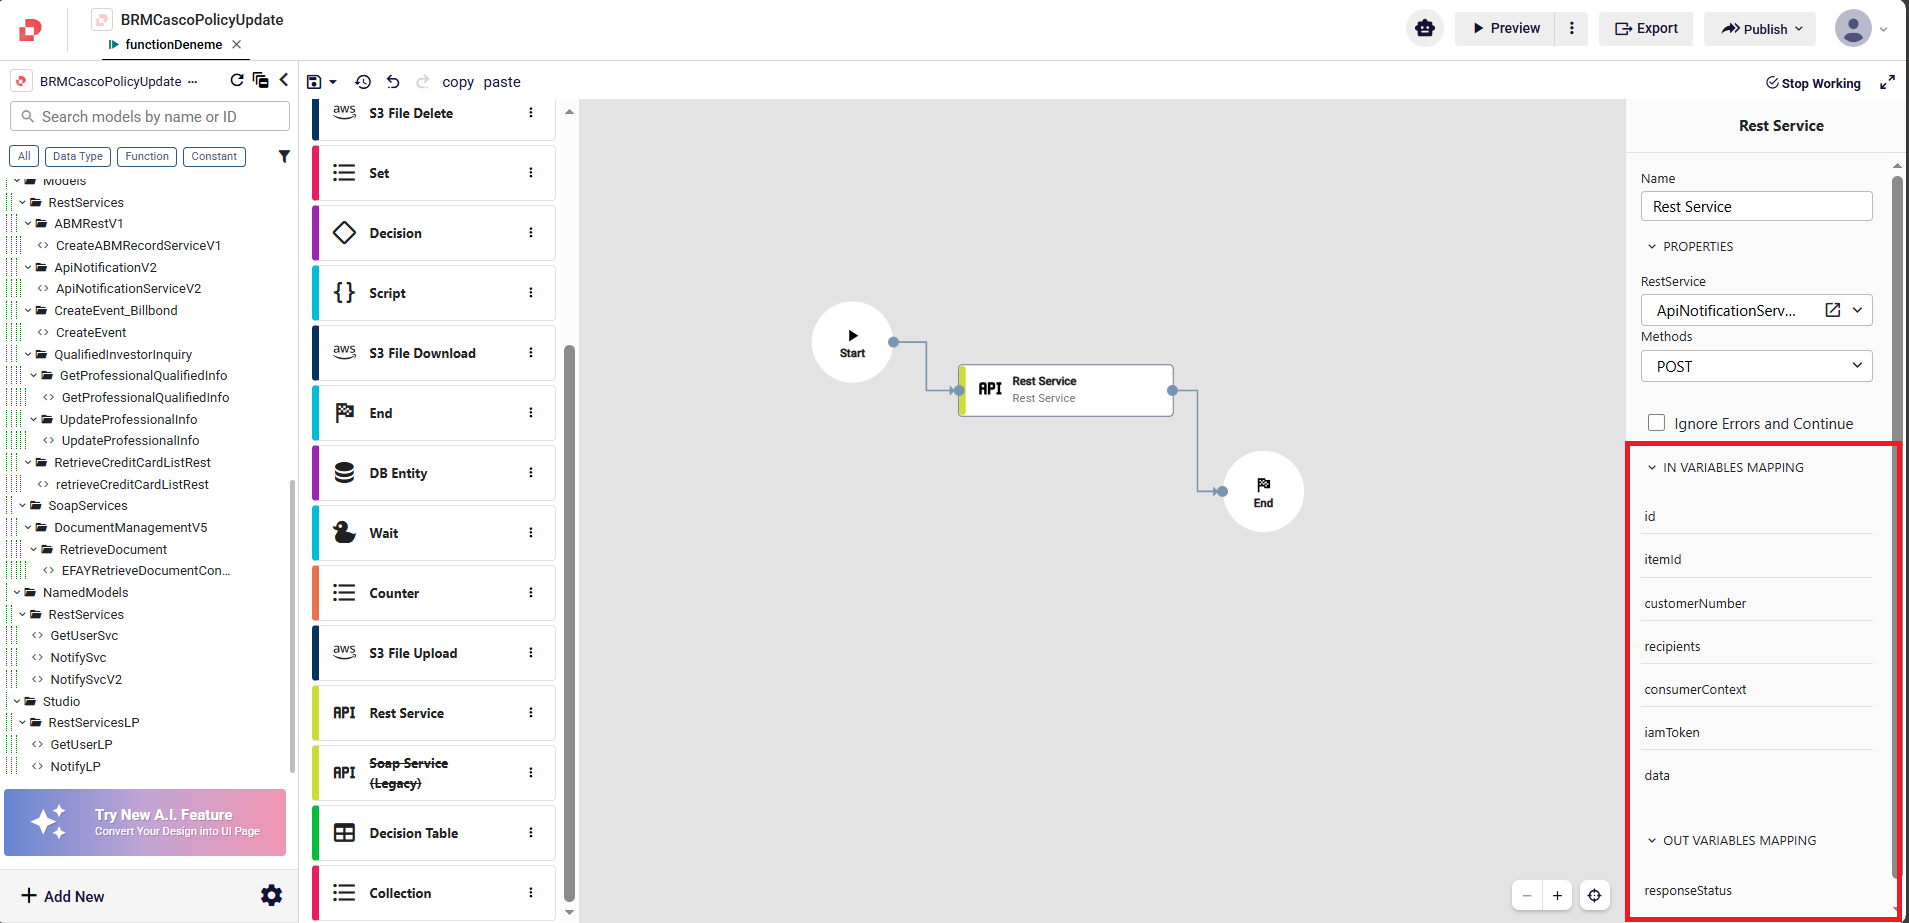The height and width of the screenshot is (923, 1909).
Task: Click the Preview button
Action: click(1505, 28)
